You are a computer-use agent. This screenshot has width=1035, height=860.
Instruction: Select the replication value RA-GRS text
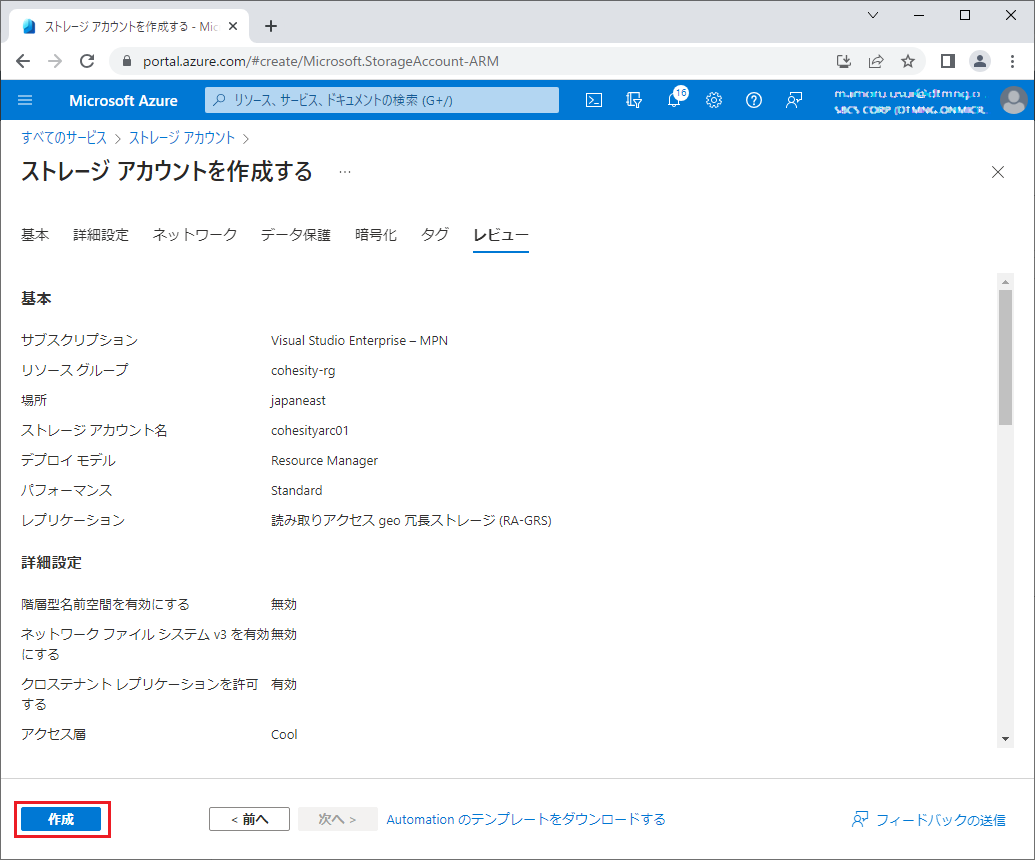tap(411, 521)
